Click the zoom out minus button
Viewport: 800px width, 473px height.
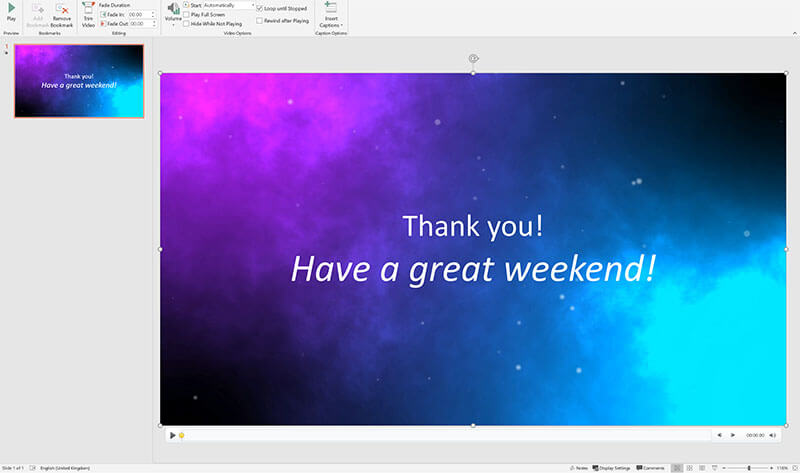tap(724, 468)
